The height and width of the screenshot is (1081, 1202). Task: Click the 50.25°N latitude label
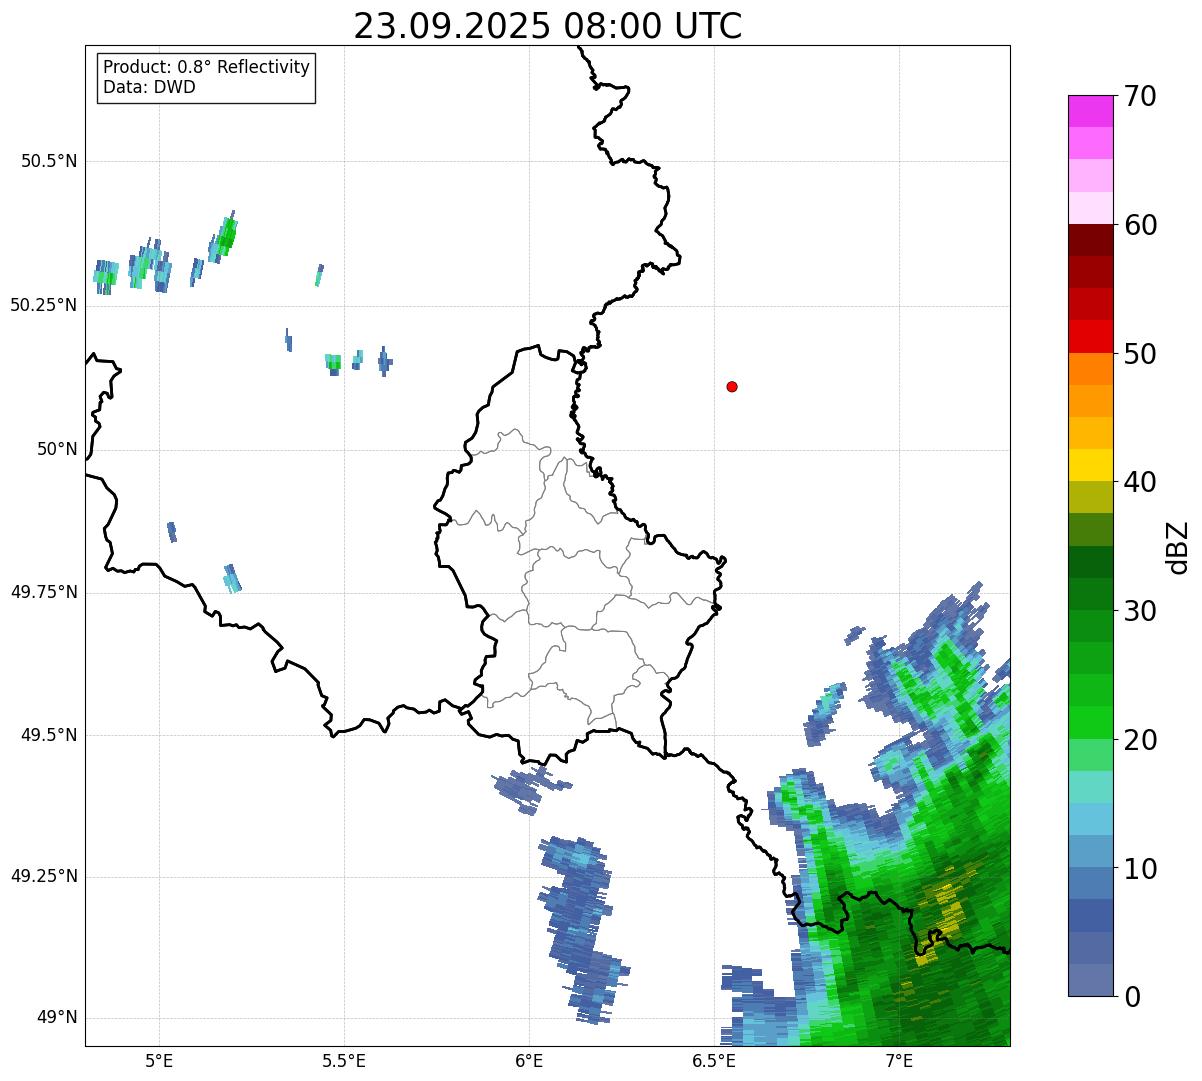(x=44, y=306)
